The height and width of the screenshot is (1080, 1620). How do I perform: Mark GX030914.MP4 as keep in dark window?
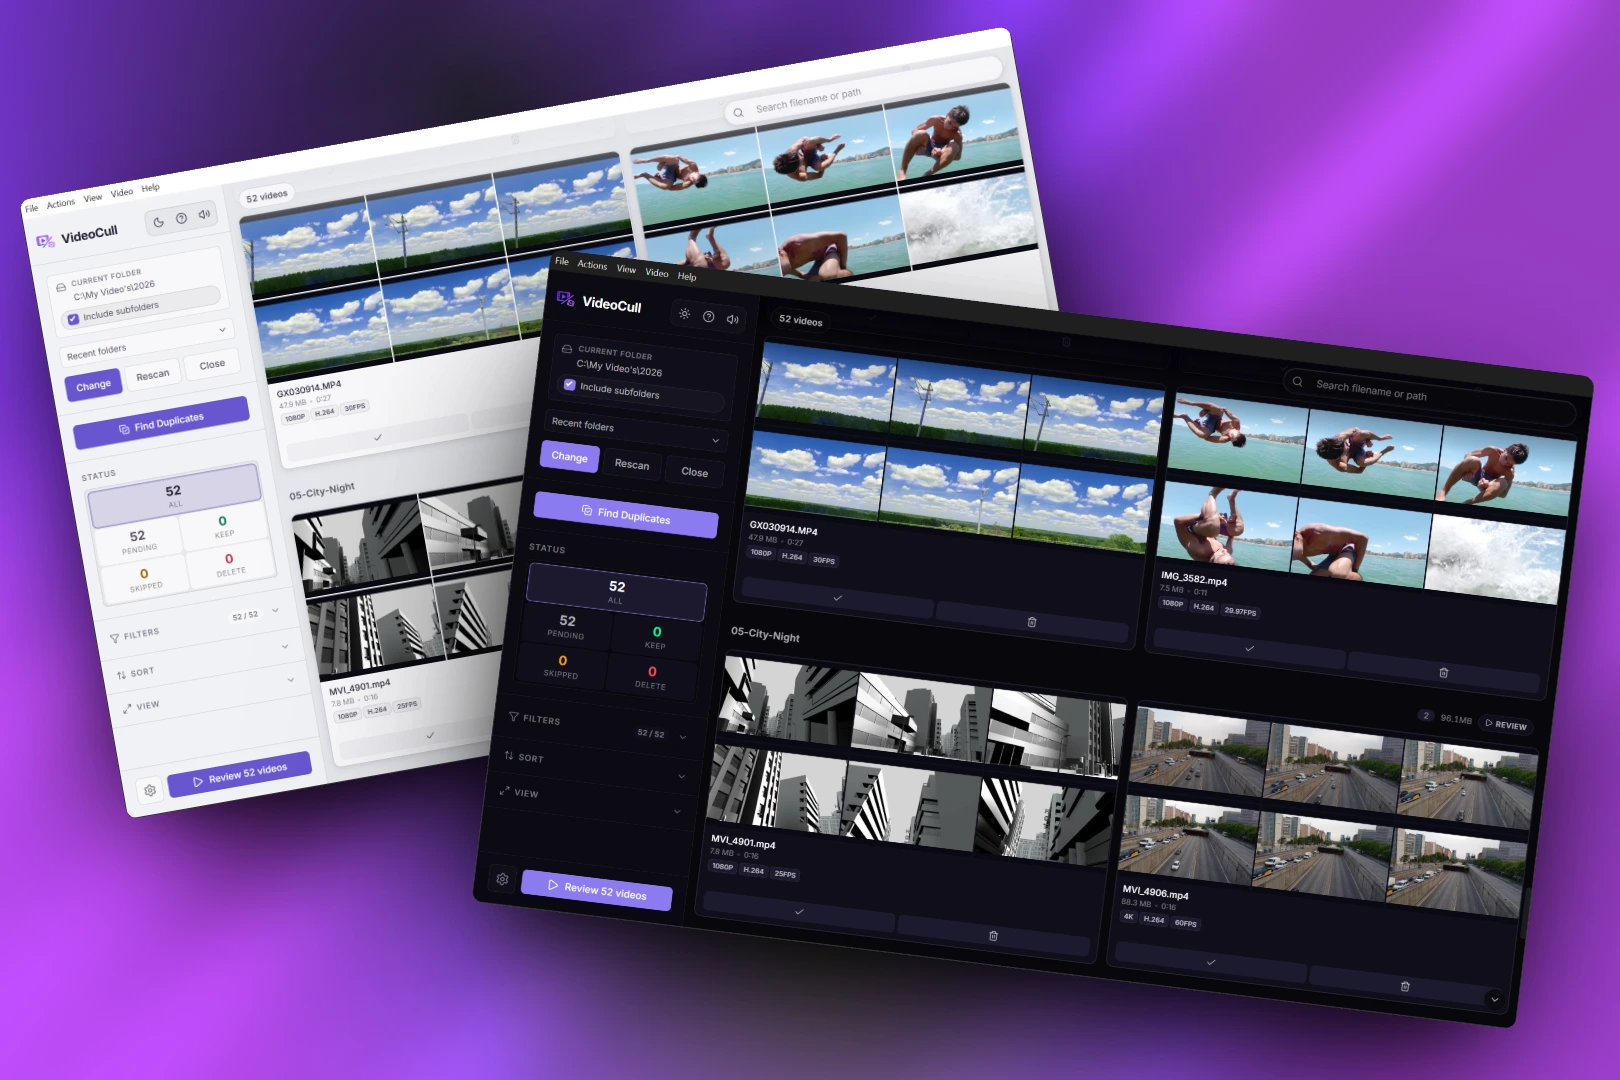[x=837, y=598]
